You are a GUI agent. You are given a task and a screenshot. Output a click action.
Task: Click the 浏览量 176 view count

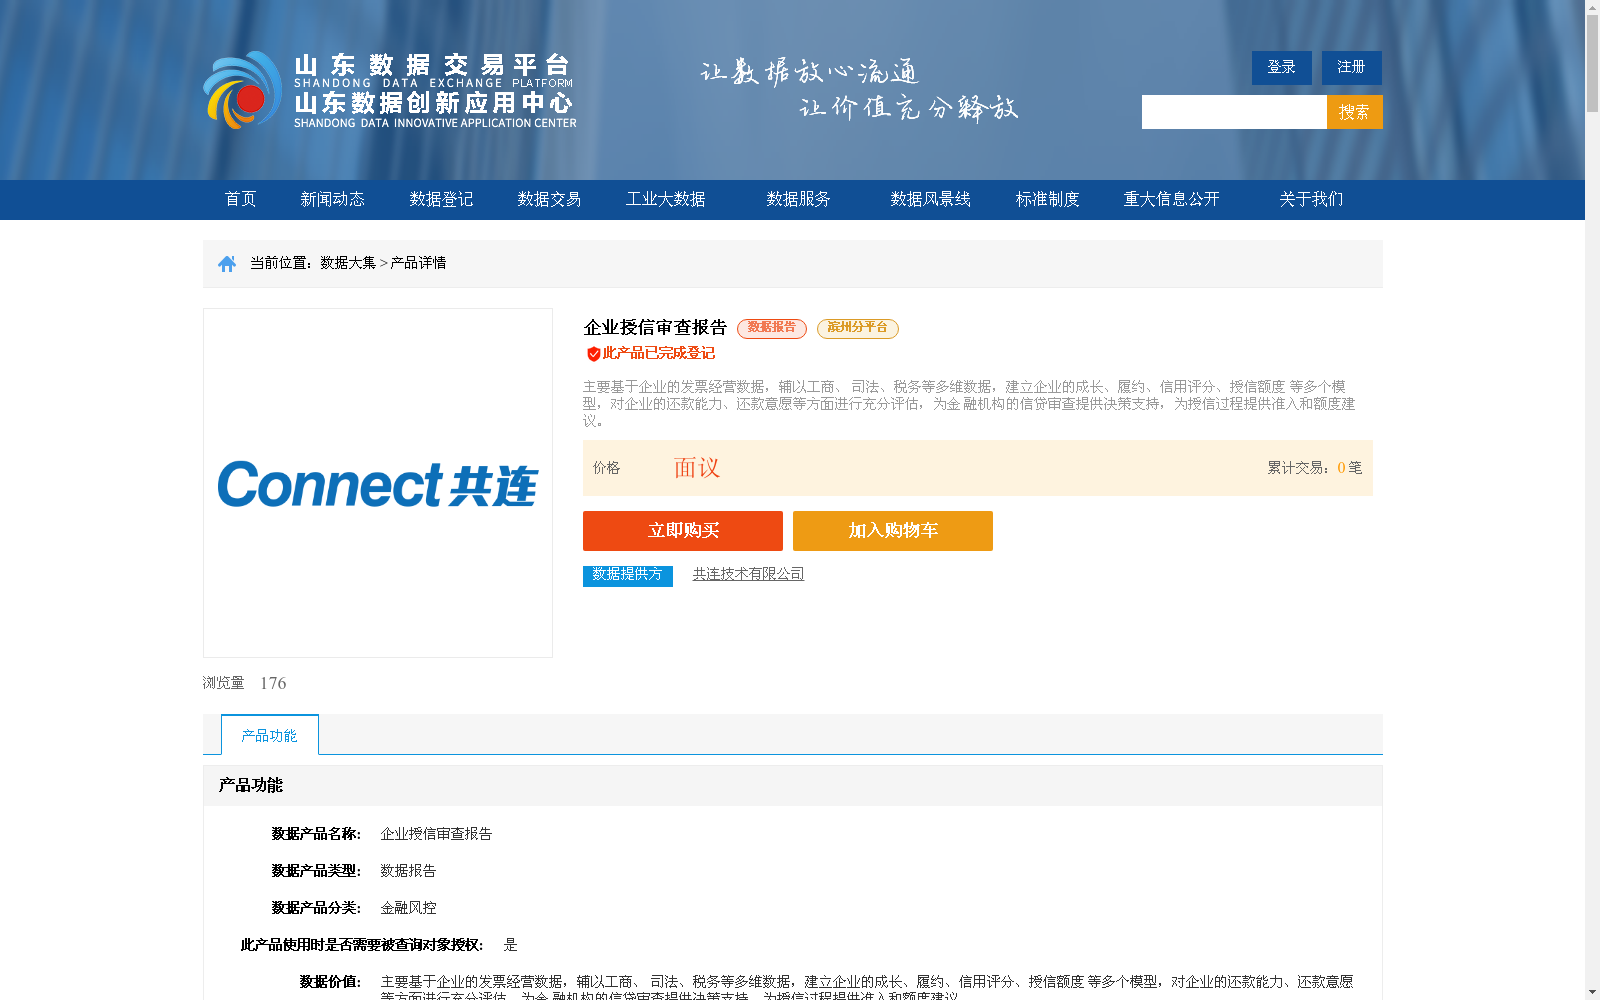[x=245, y=683]
